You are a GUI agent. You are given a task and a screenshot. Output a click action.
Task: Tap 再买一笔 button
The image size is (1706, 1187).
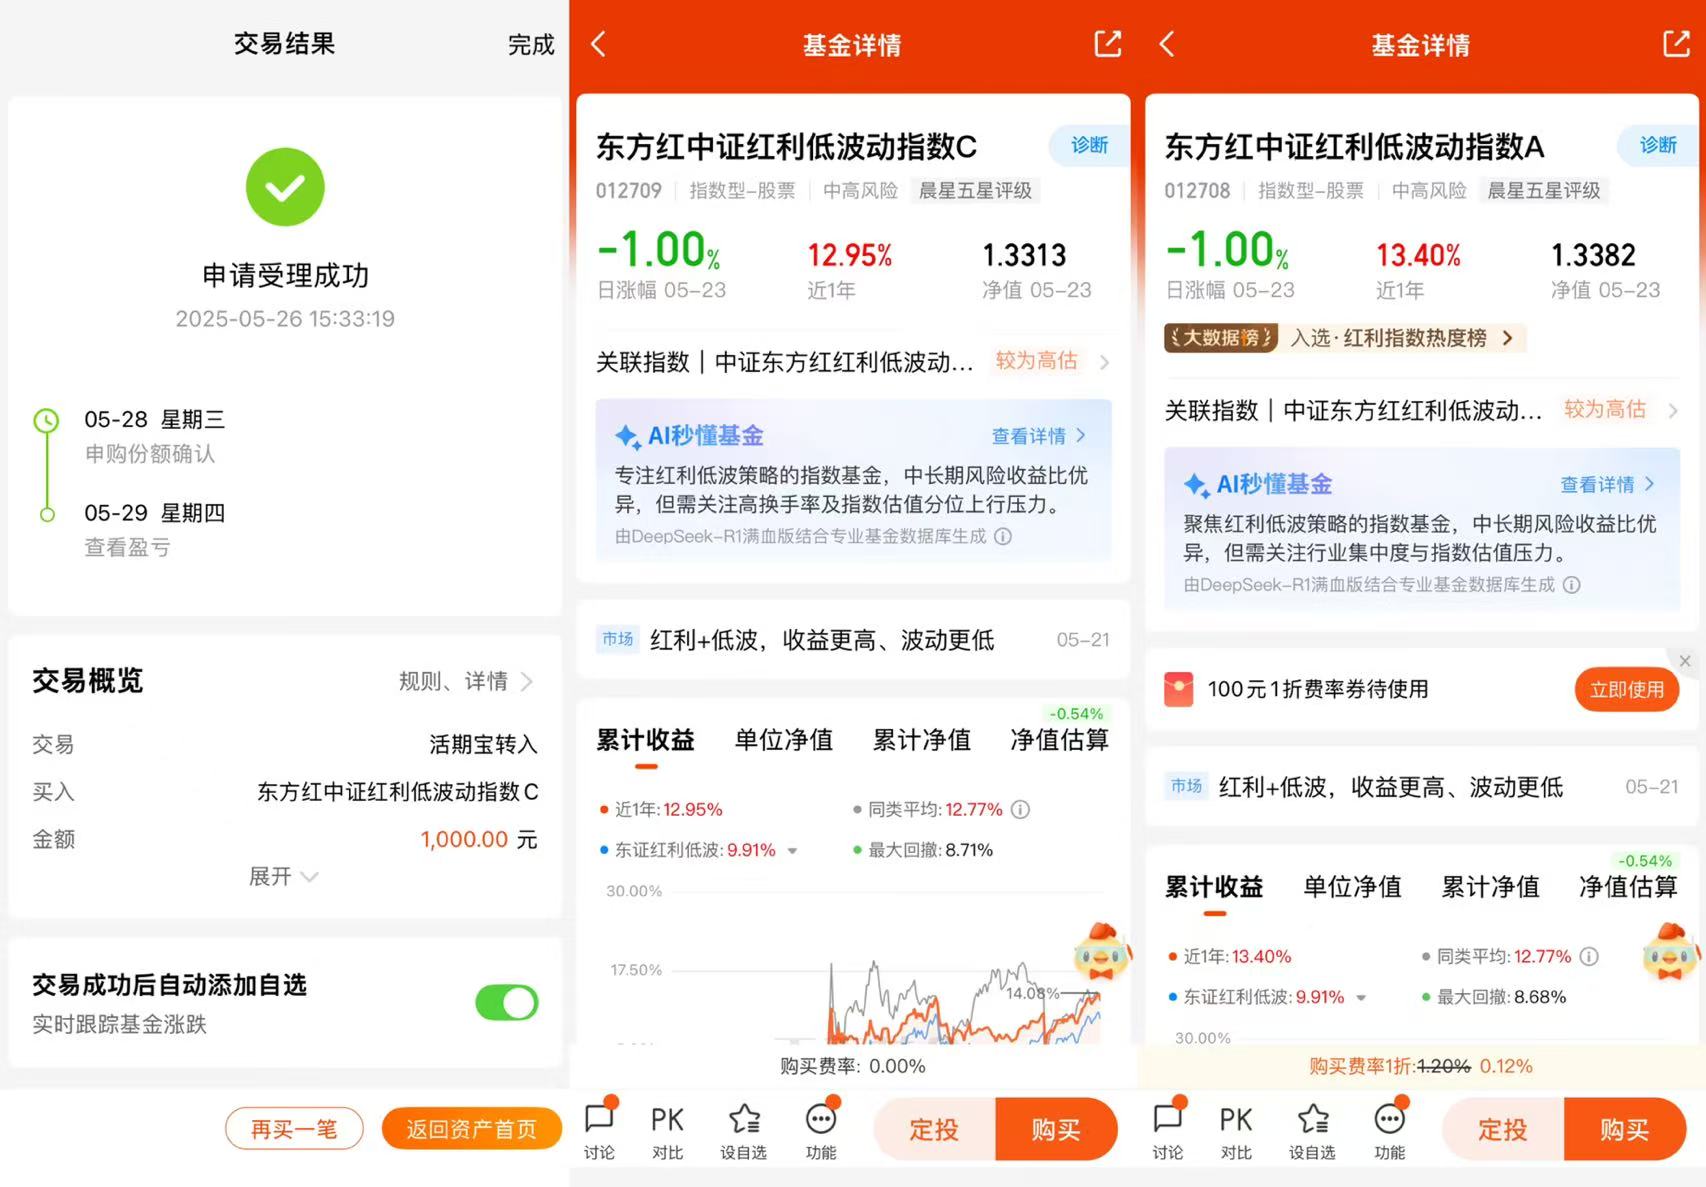point(294,1129)
